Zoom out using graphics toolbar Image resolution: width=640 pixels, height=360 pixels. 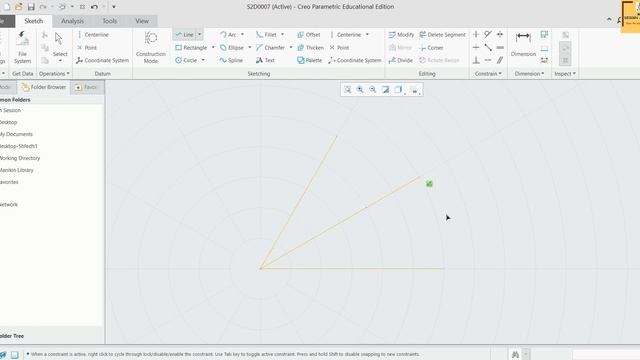click(x=373, y=89)
